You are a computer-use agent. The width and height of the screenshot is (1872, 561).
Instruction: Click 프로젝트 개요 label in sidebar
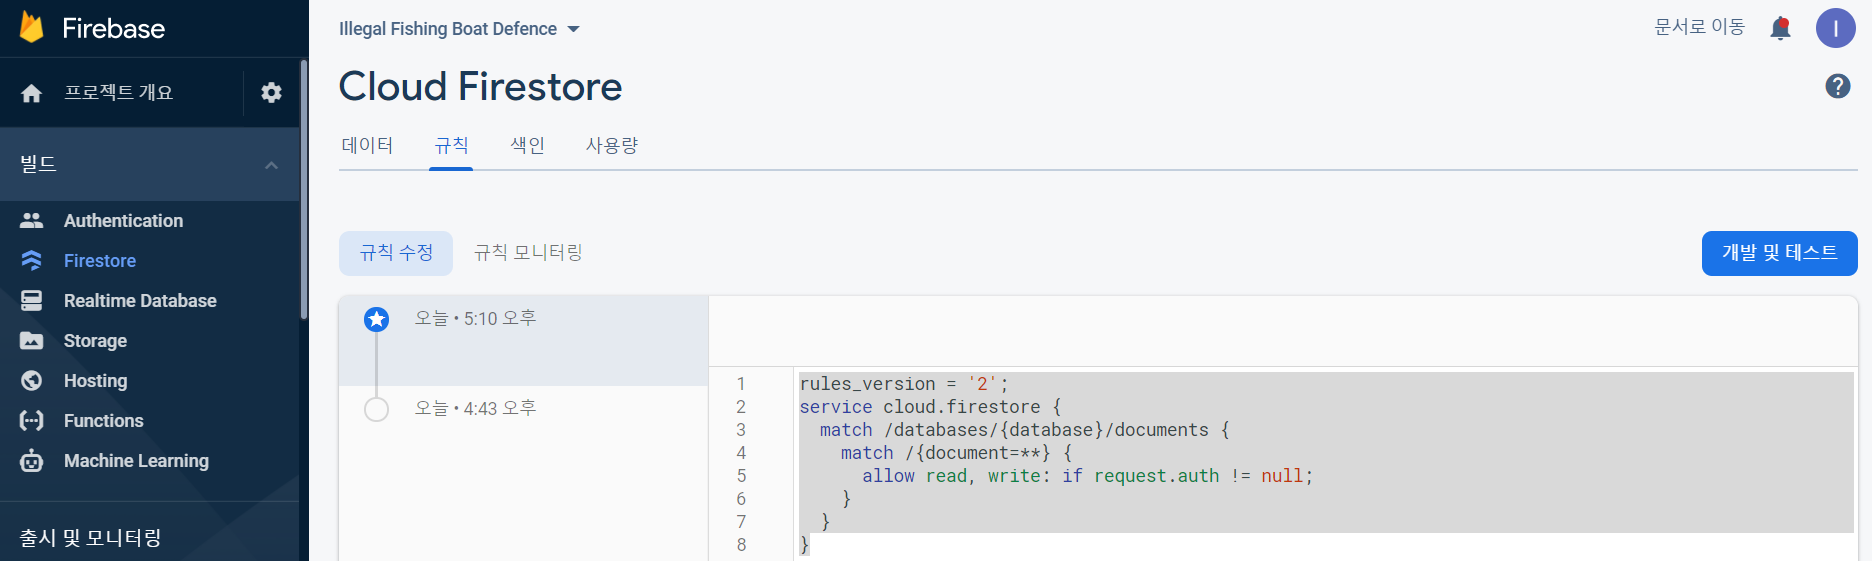(118, 93)
